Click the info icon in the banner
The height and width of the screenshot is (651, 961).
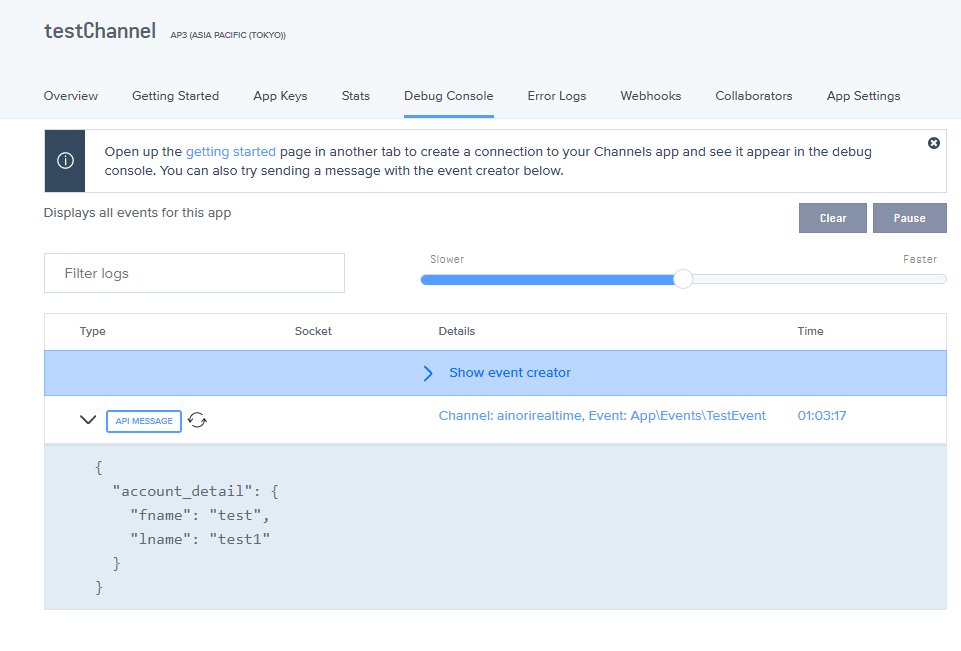(x=65, y=161)
